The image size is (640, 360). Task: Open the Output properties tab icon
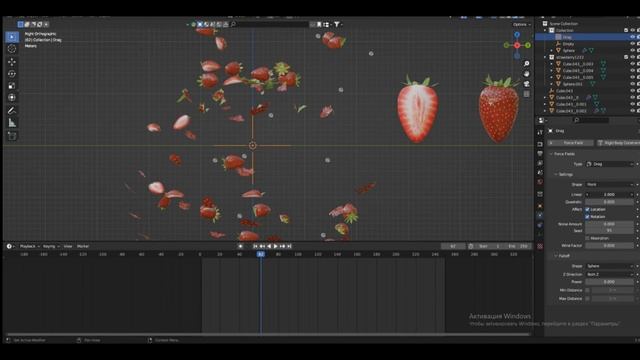tap(540, 153)
